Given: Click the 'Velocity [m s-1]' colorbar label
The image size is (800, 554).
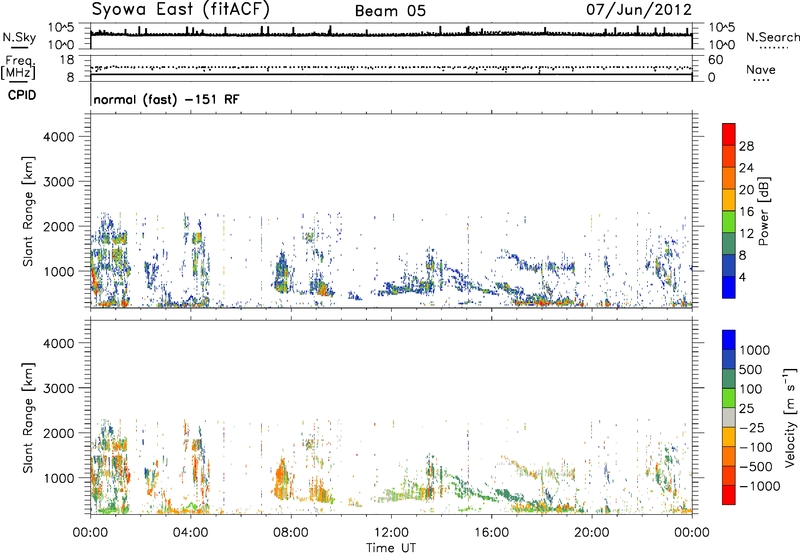Looking at the screenshot, I should [x=790, y=417].
